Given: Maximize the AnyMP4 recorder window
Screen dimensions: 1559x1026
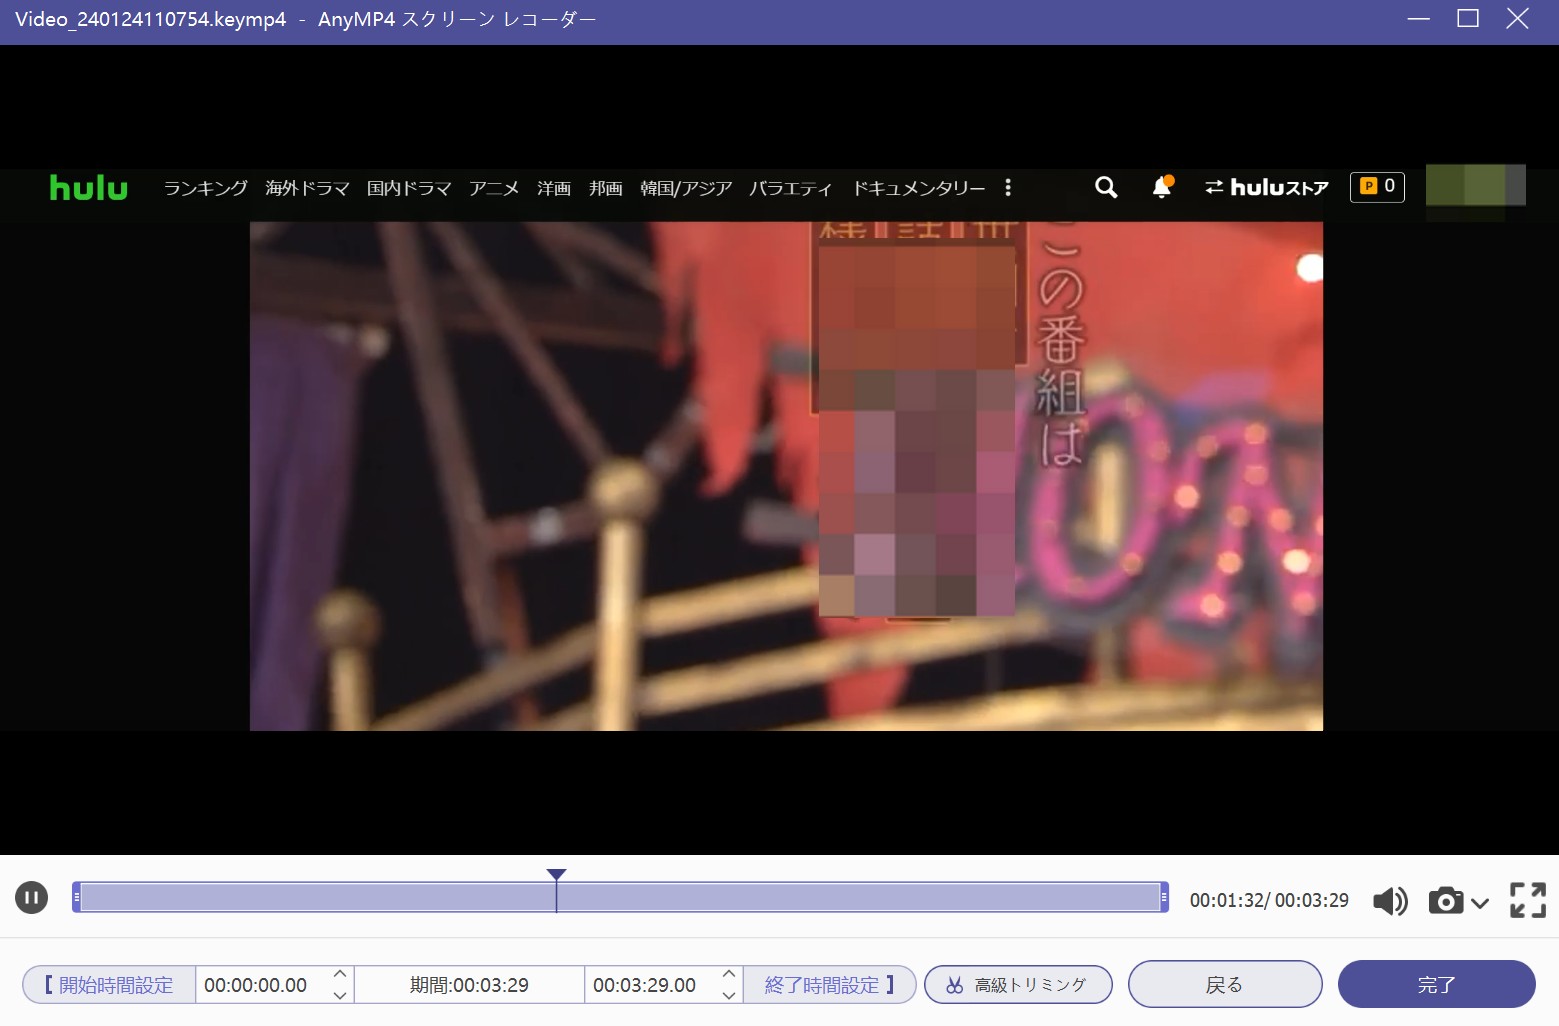Looking at the screenshot, I should (1468, 19).
